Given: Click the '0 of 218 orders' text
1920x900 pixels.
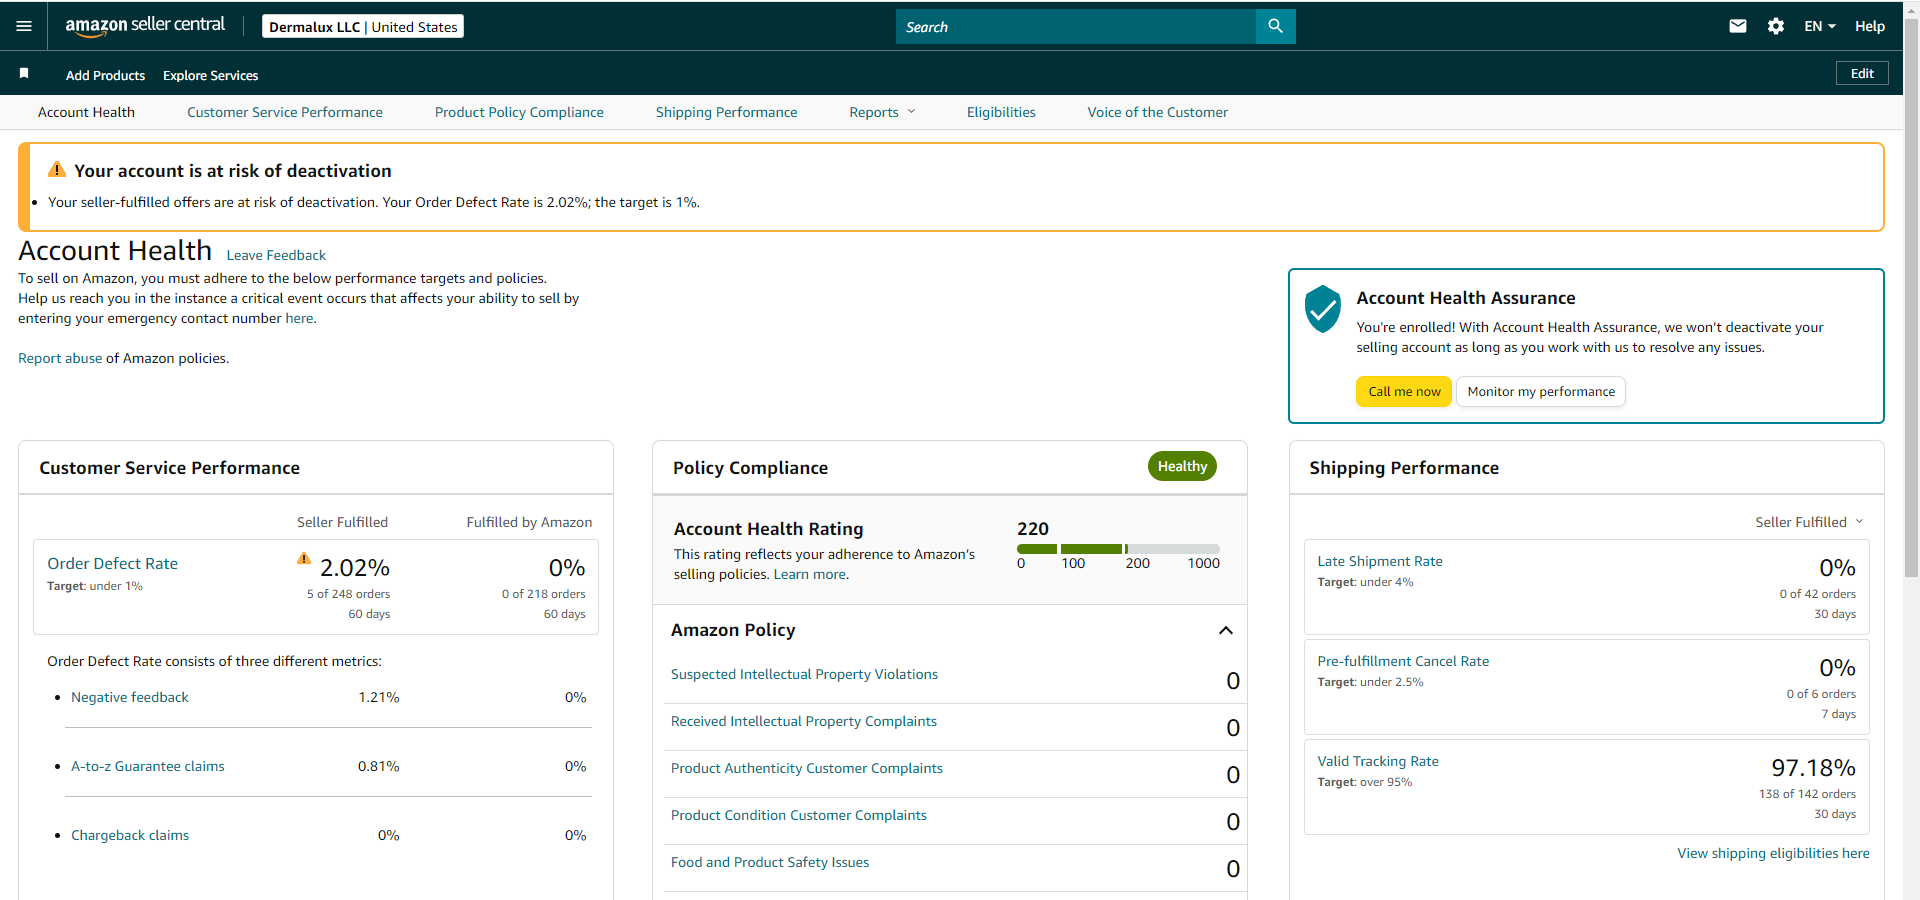Looking at the screenshot, I should [x=544, y=594].
